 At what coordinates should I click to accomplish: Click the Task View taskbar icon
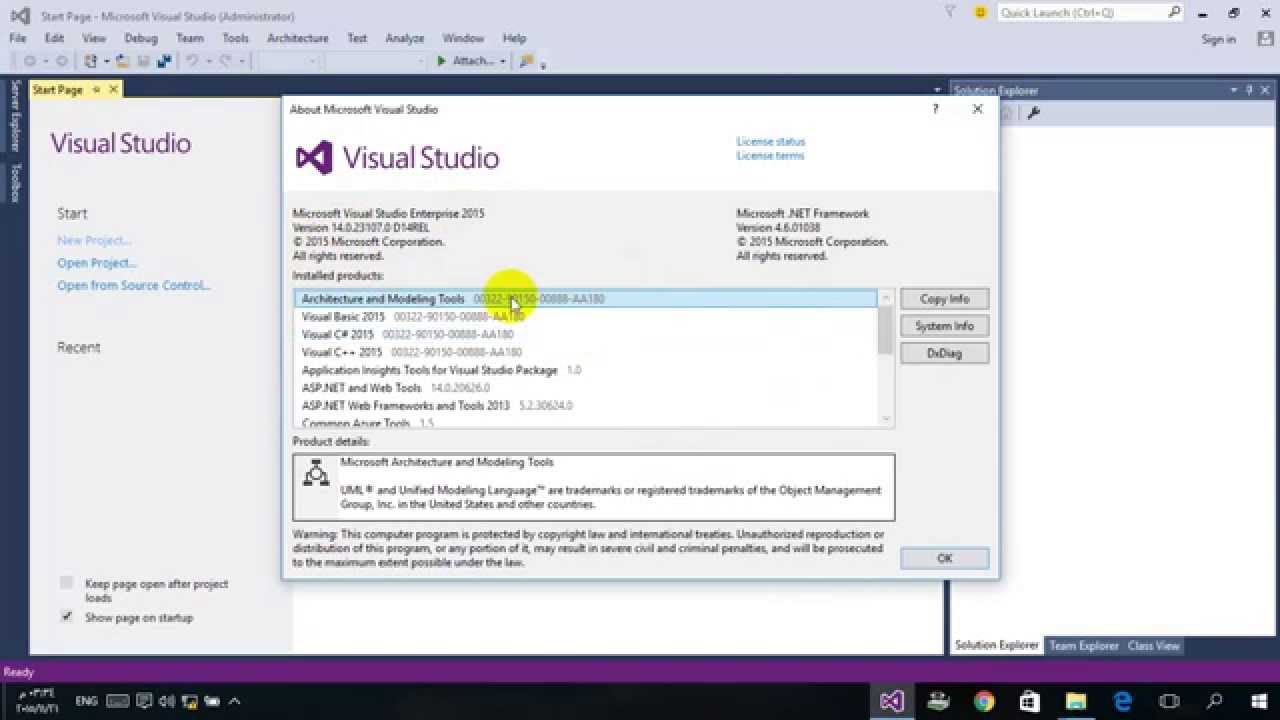click(x=1168, y=701)
